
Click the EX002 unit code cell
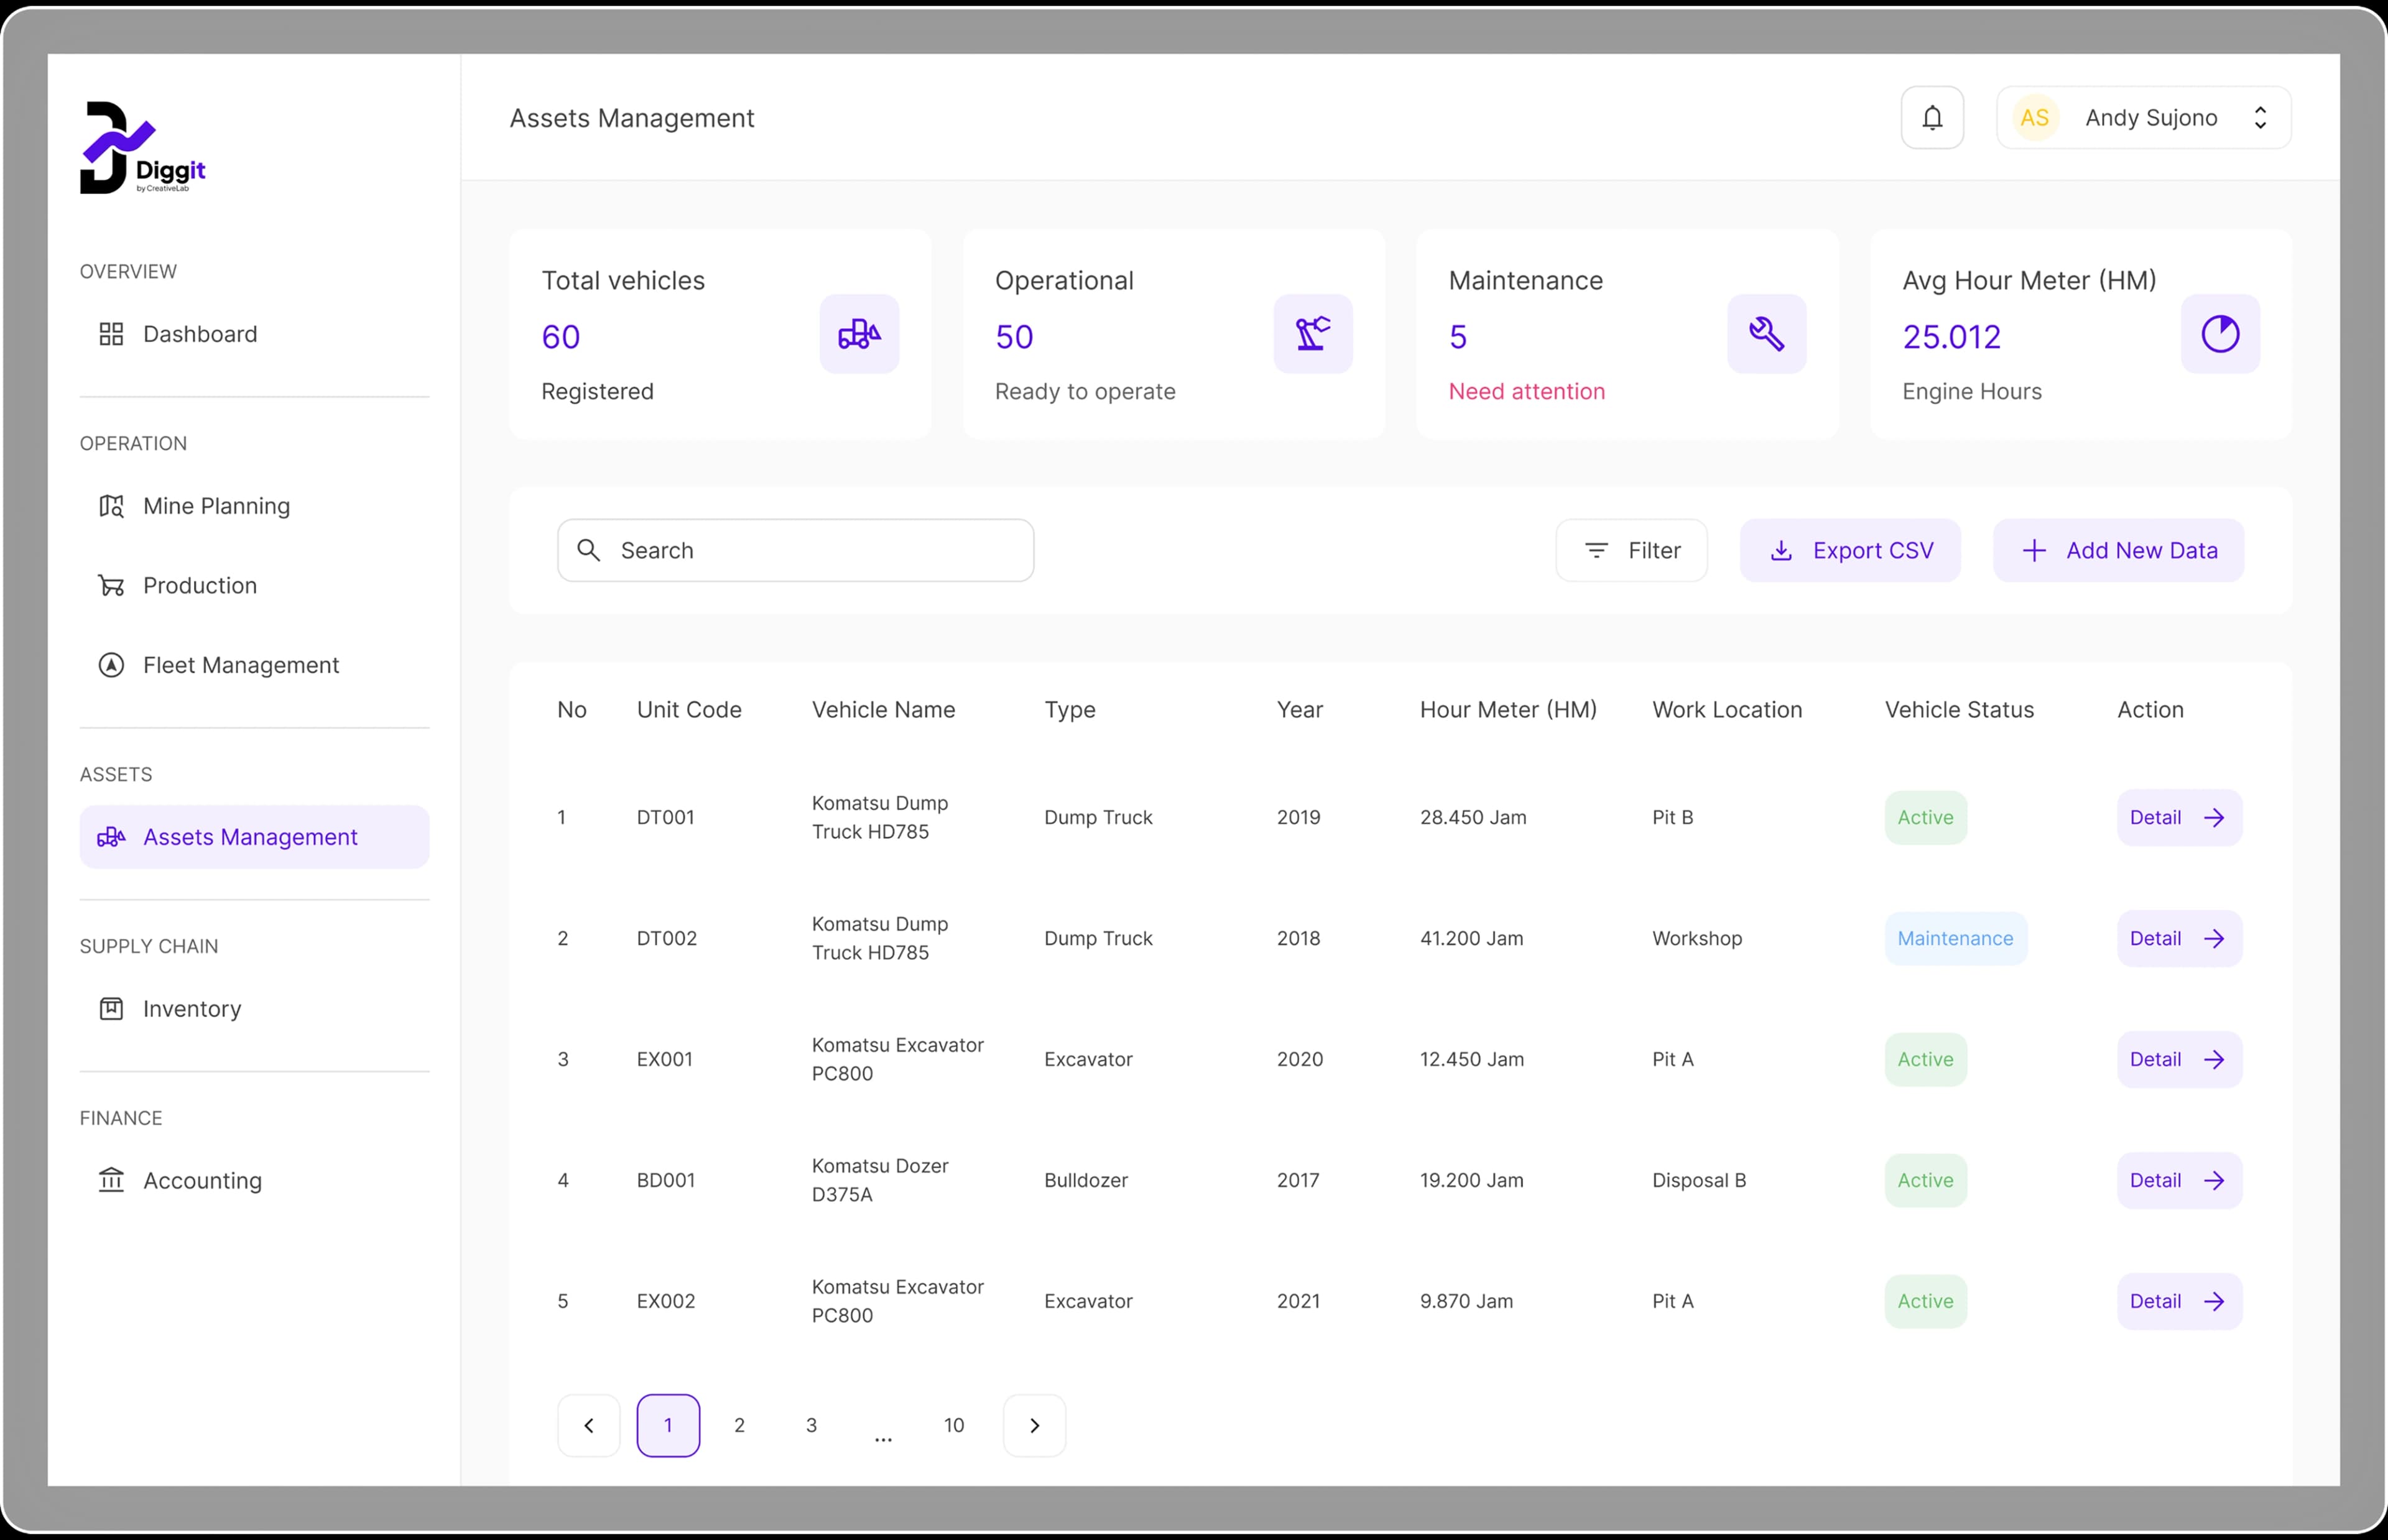coord(666,1302)
